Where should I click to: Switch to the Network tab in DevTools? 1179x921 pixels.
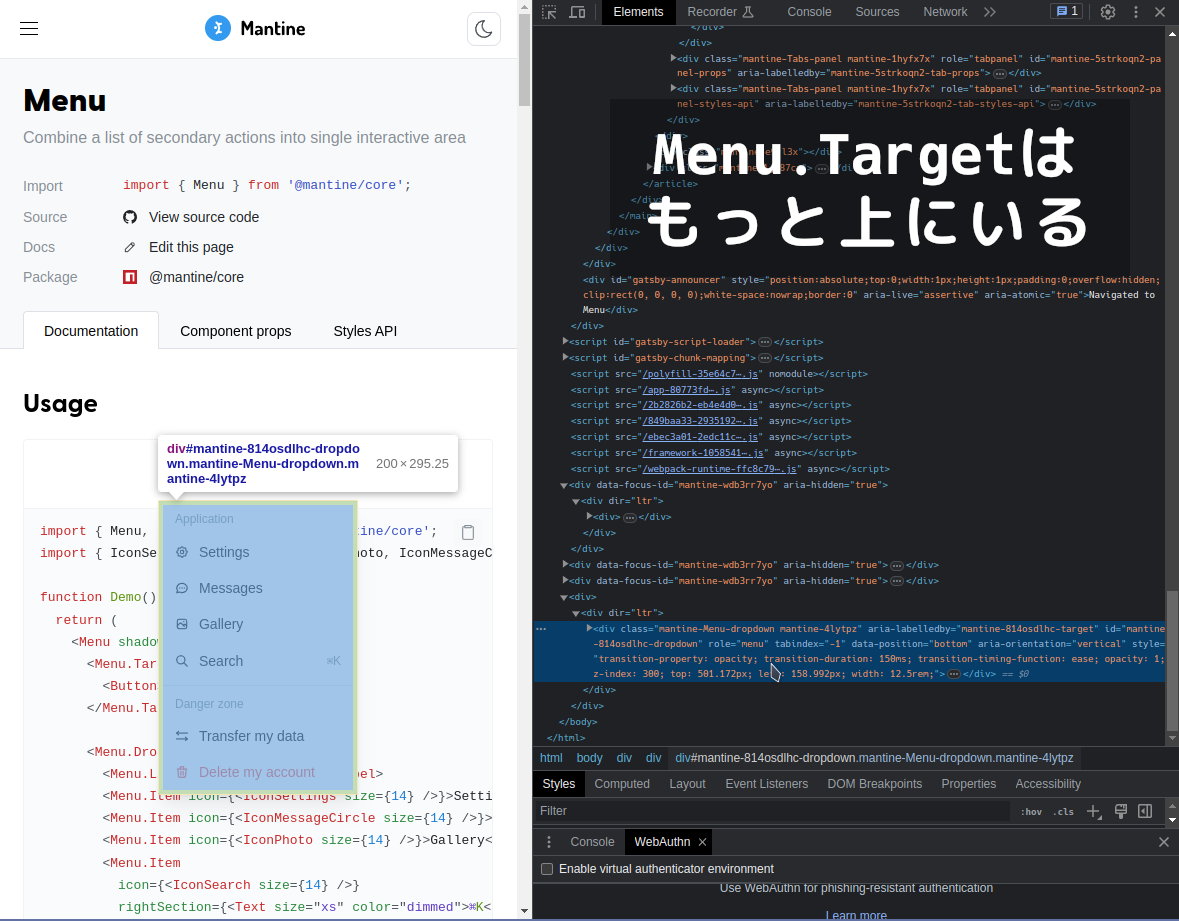(944, 12)
